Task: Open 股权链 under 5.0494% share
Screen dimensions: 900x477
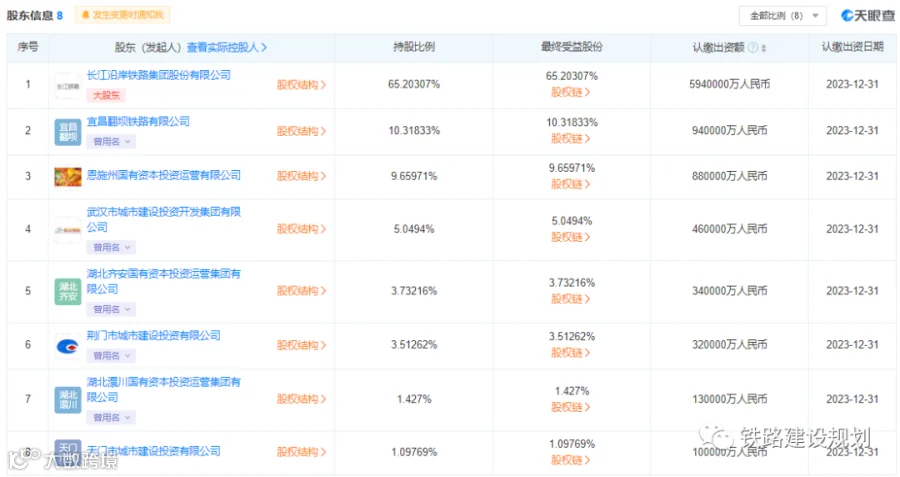Action: click(571, 237)
